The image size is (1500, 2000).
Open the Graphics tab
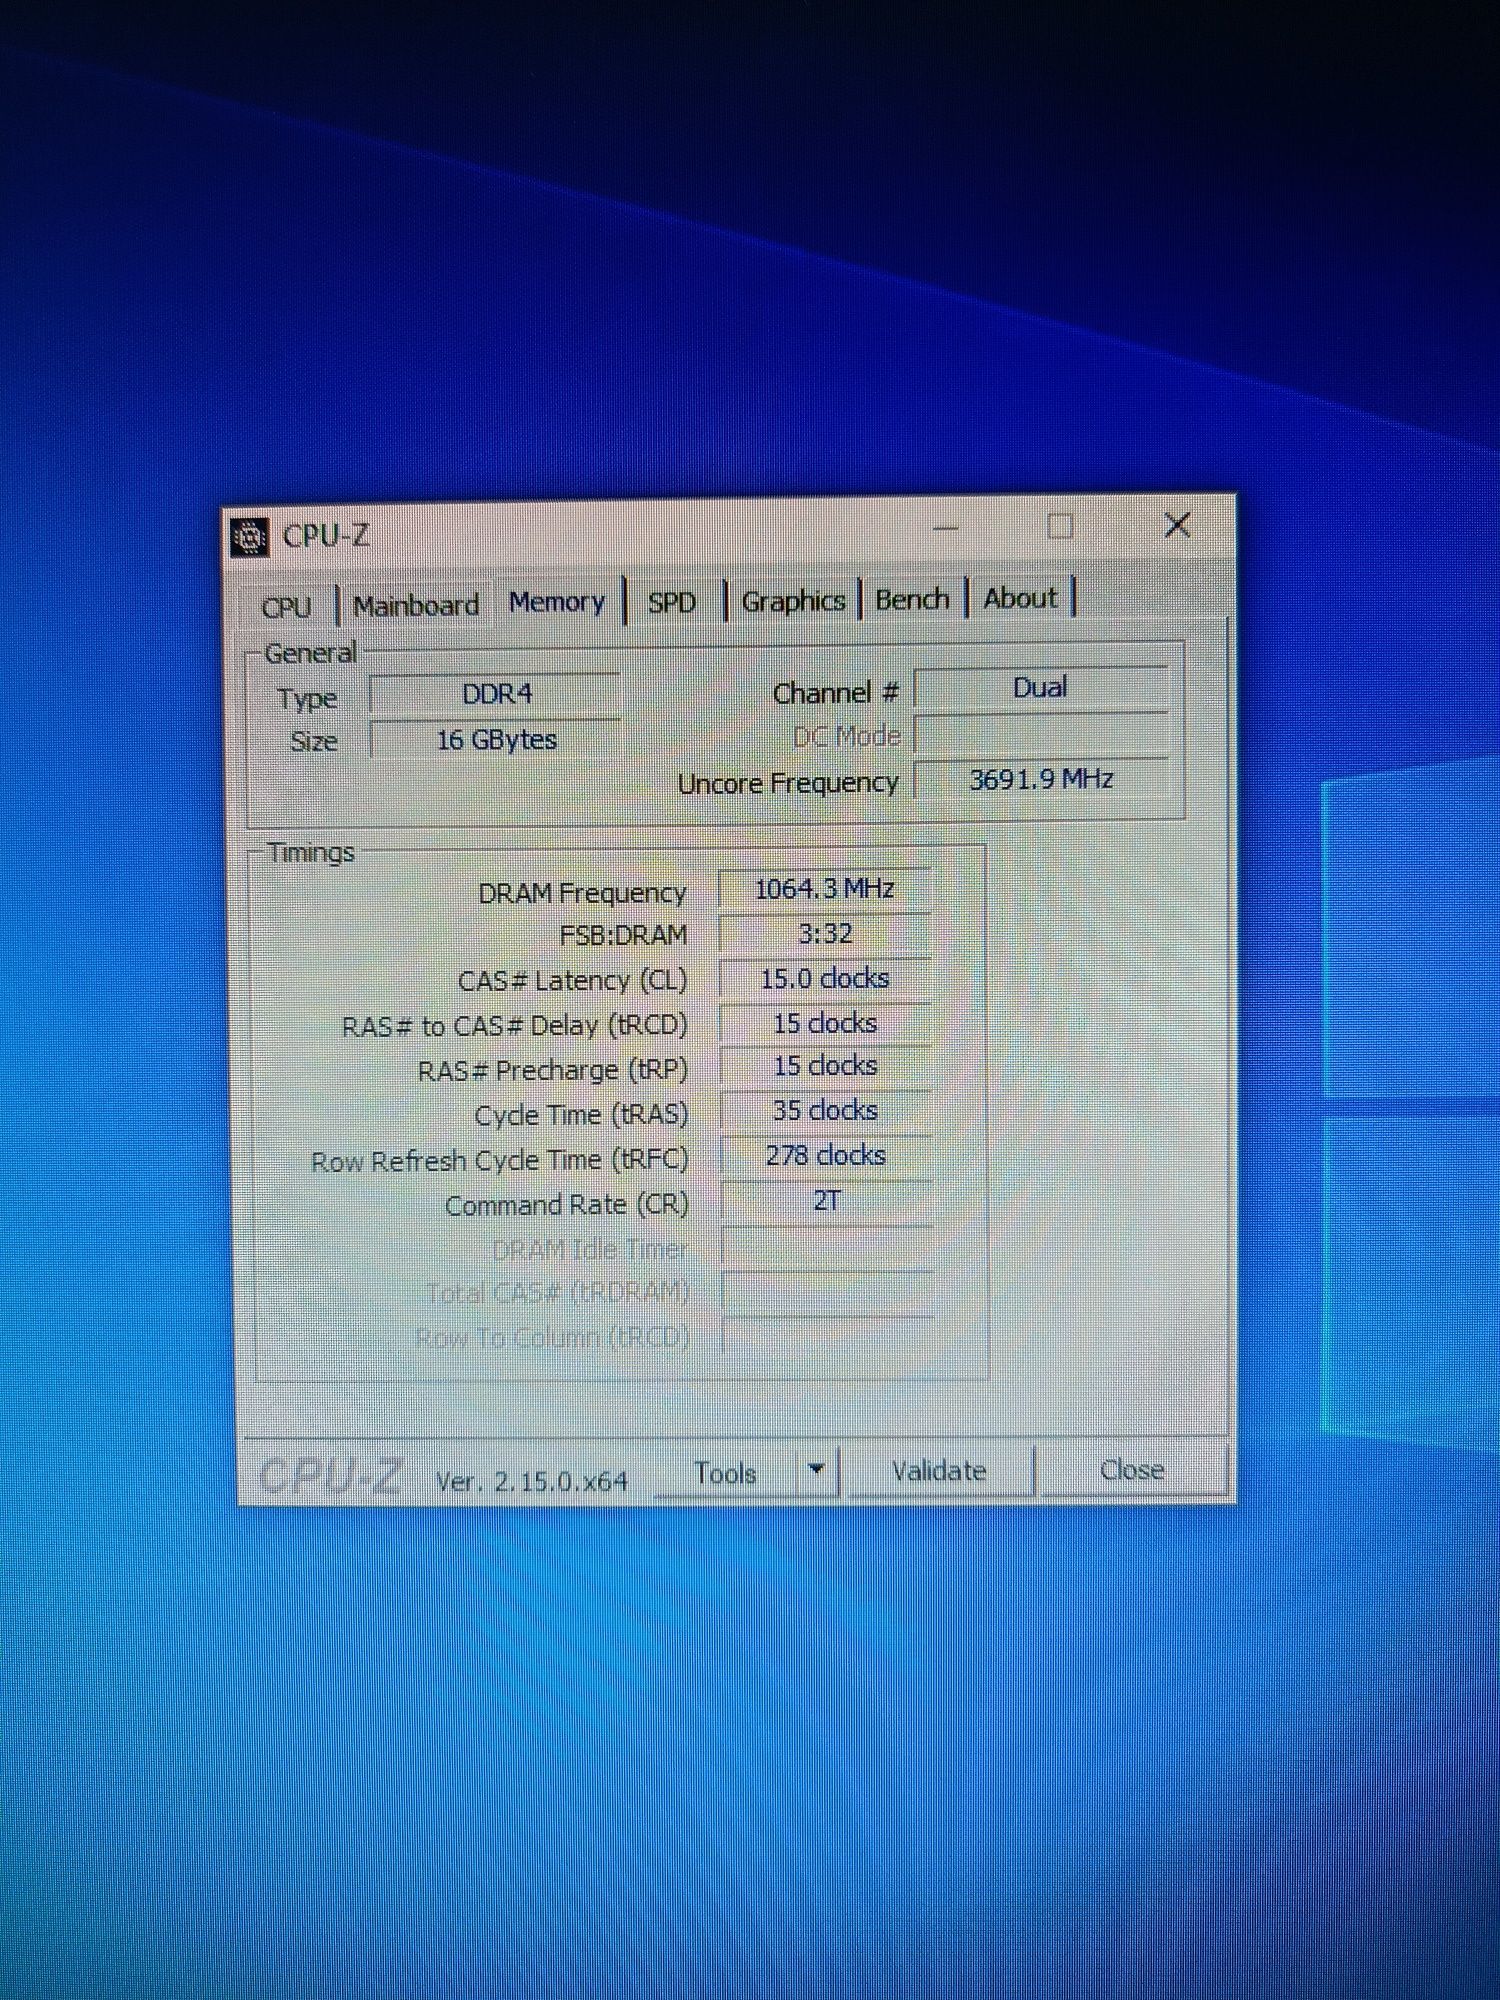click(793, 601)
